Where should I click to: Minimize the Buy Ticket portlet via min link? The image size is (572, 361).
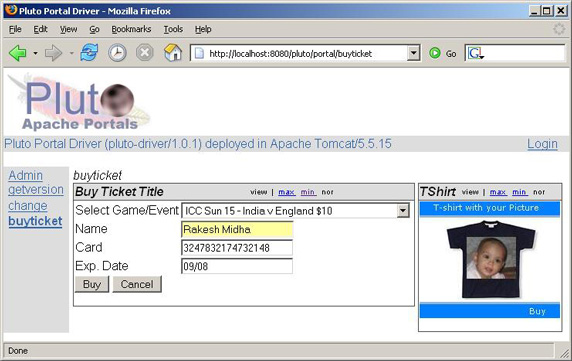(x=308, y=192)
